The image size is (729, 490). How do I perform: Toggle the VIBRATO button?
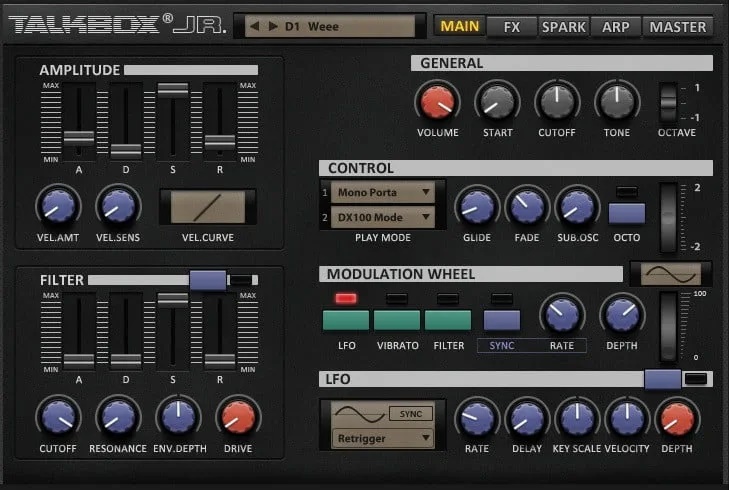pyautogui.click(x=397, y=320)
